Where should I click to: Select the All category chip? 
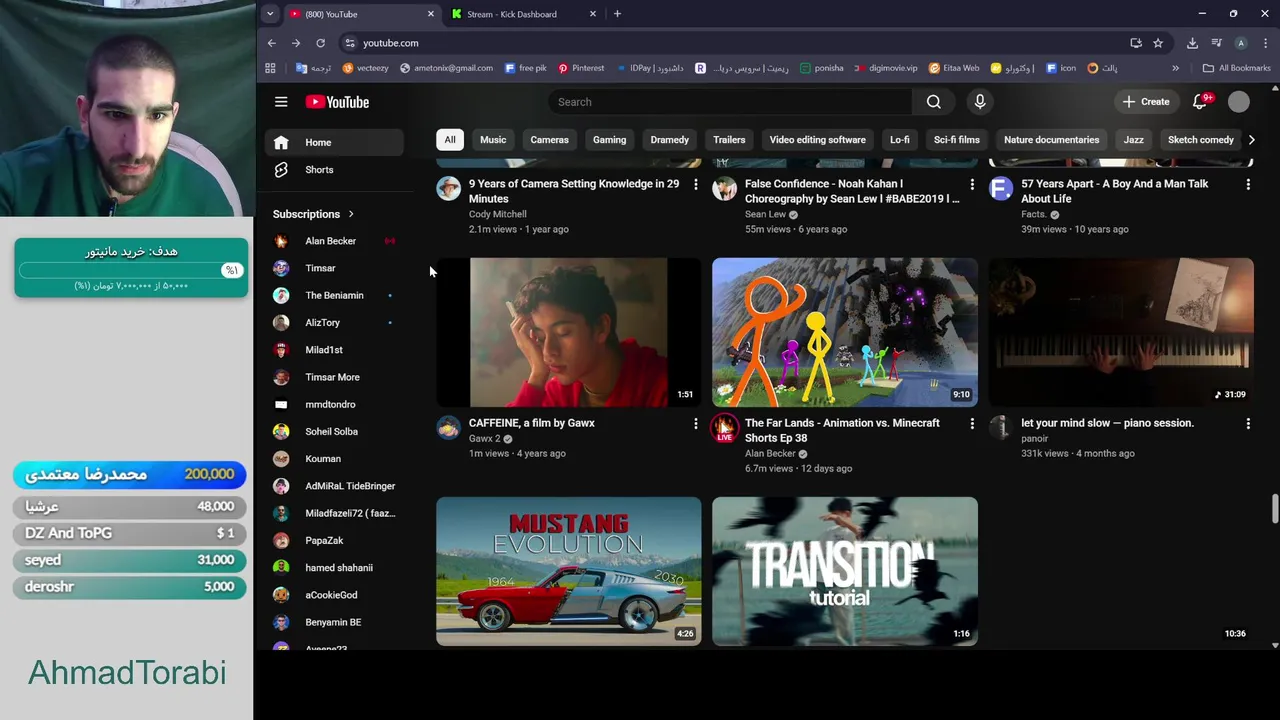tap(450, 140)
